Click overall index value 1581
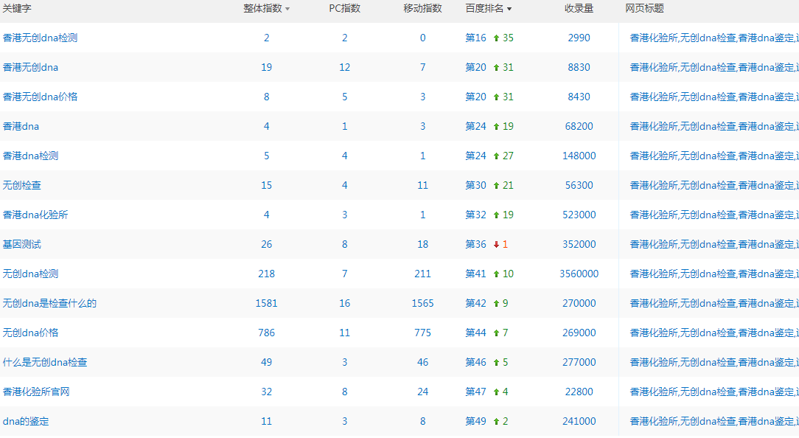This screenshot has width=799, height=438. 267,304
